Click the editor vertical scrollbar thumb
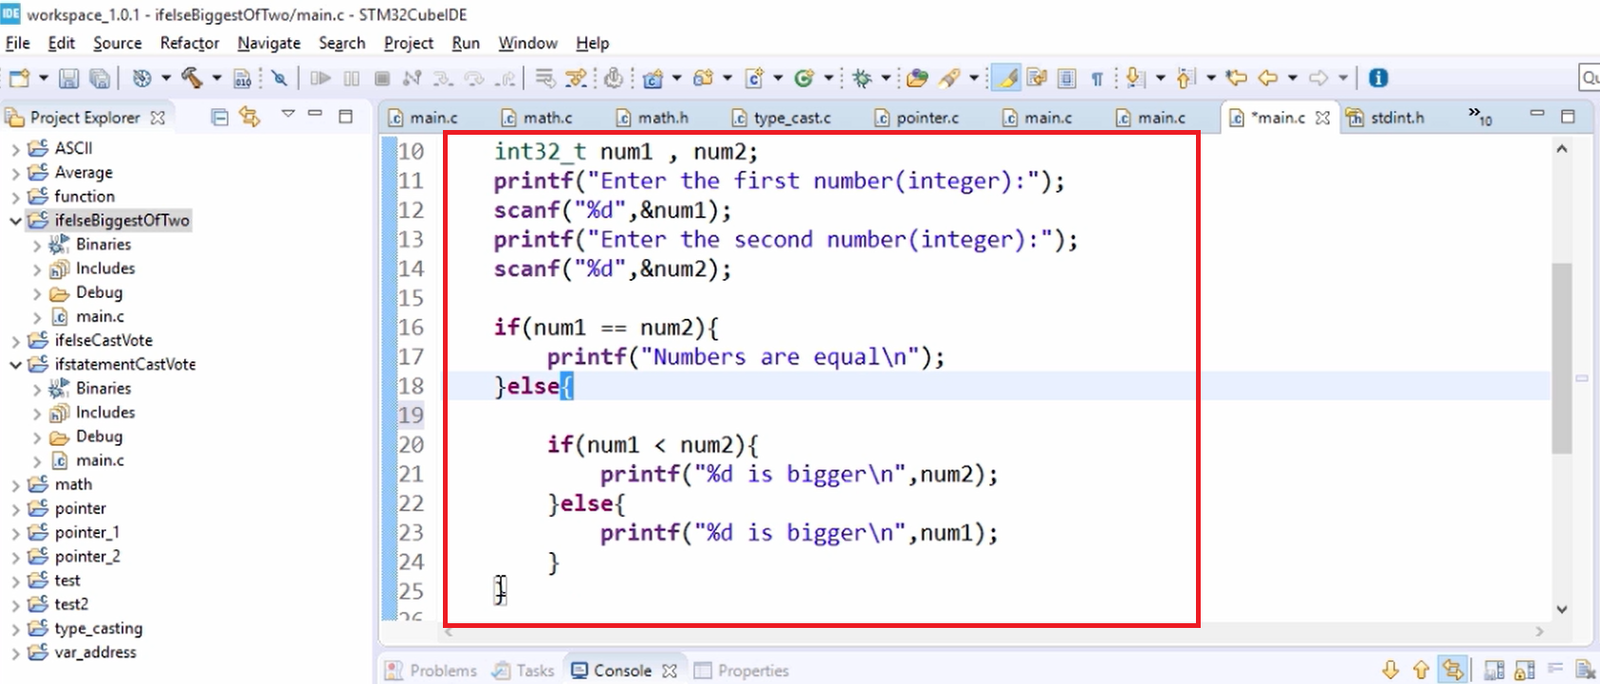This screenshot has height=684, width=1600. tap(1562, 358)
